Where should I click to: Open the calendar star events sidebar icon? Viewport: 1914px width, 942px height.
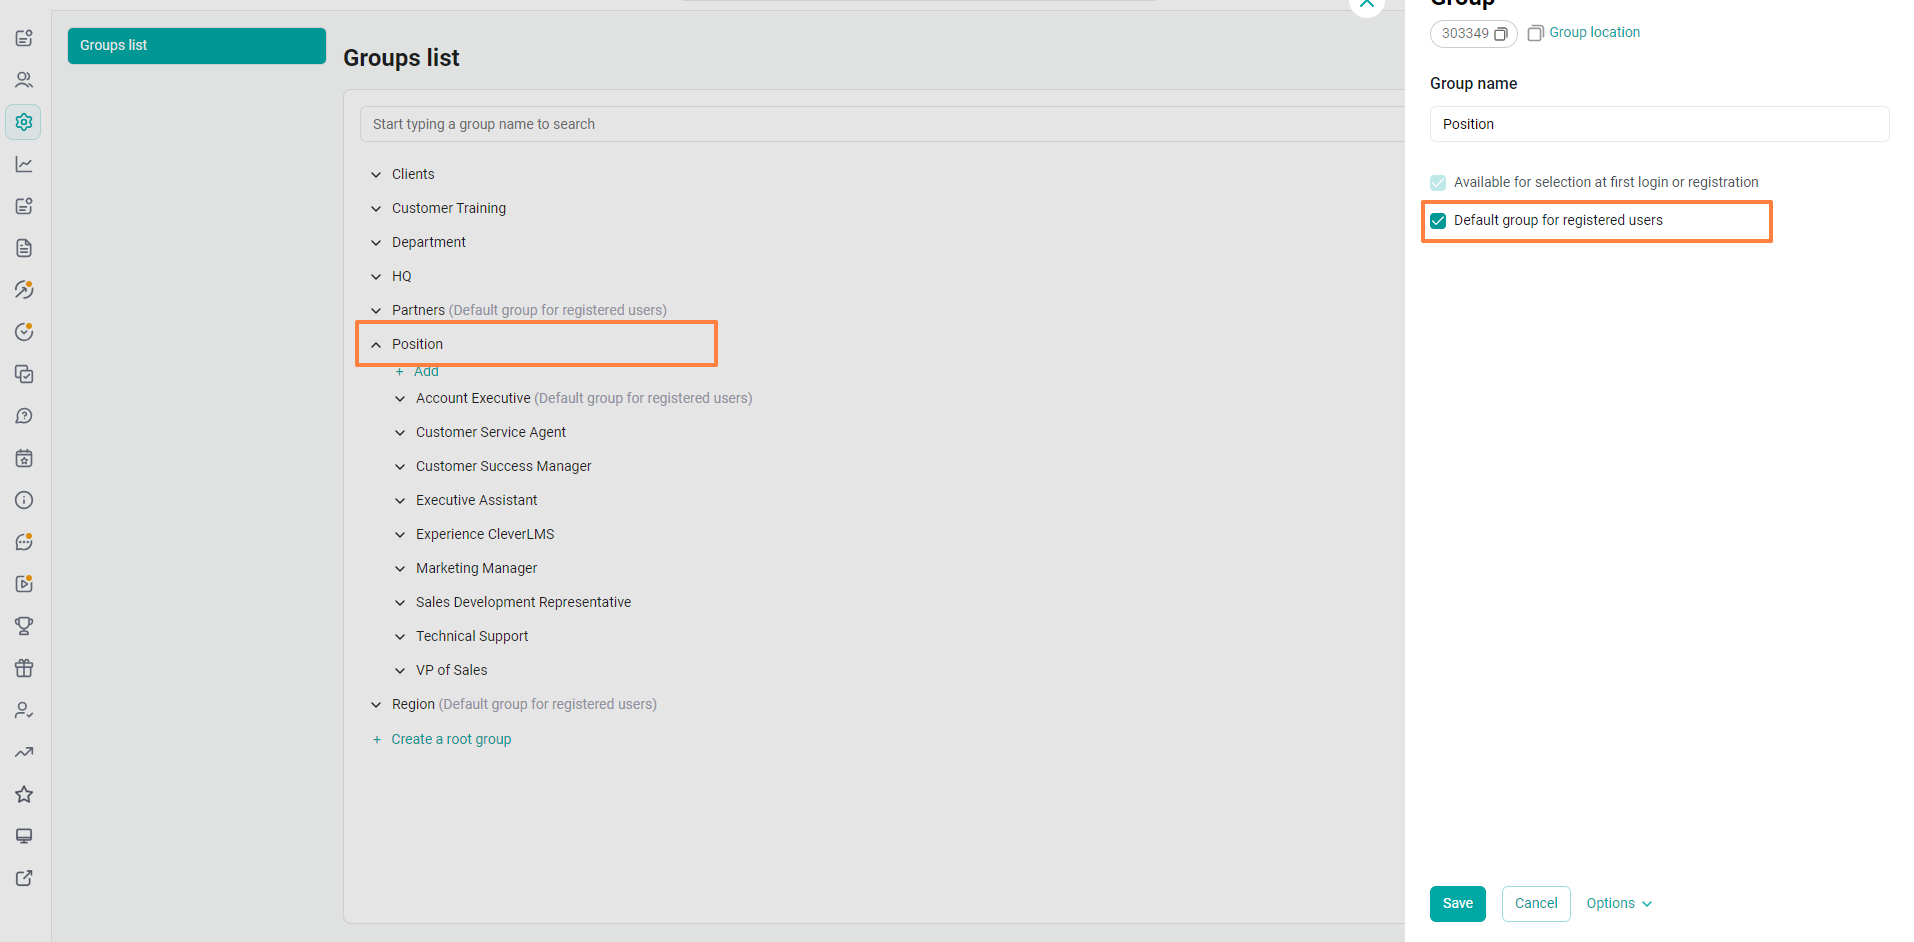[x=24, y=458]
